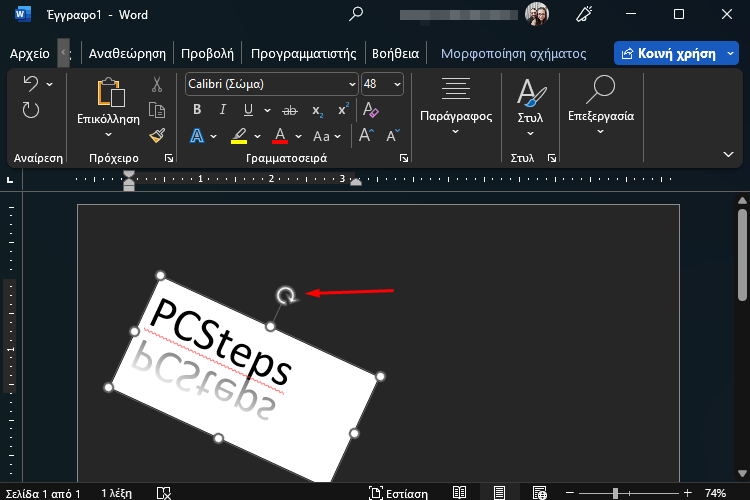
Task: Apply Text Effects blue A icon
Action: pyautogui.click(x=197, y=136)
